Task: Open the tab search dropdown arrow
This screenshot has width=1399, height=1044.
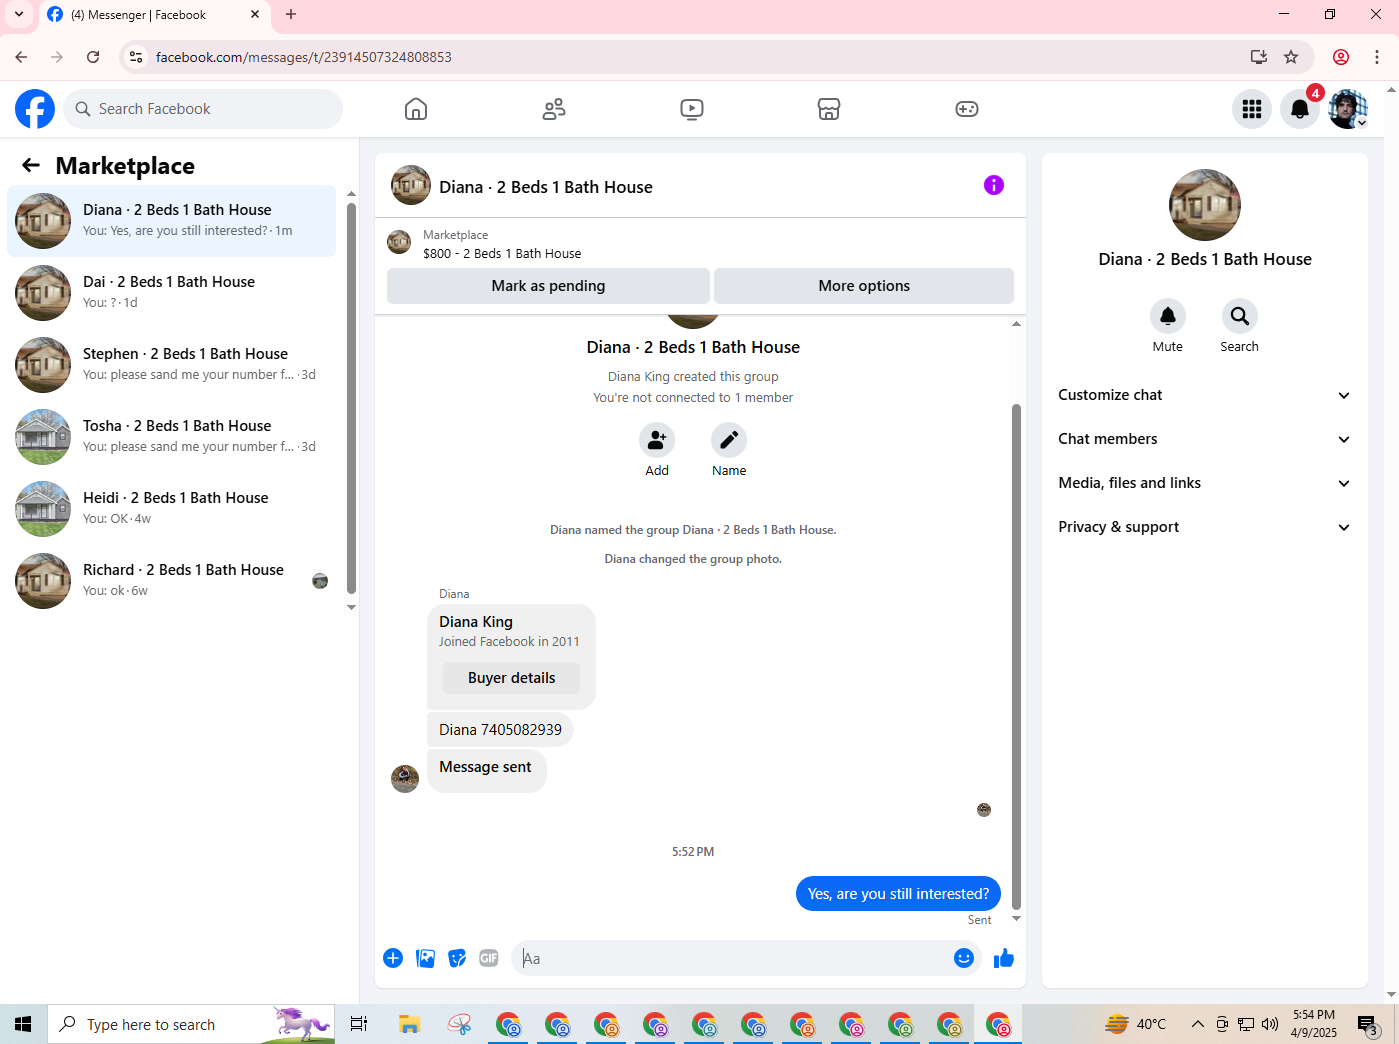Action: (x=18, y=14)
